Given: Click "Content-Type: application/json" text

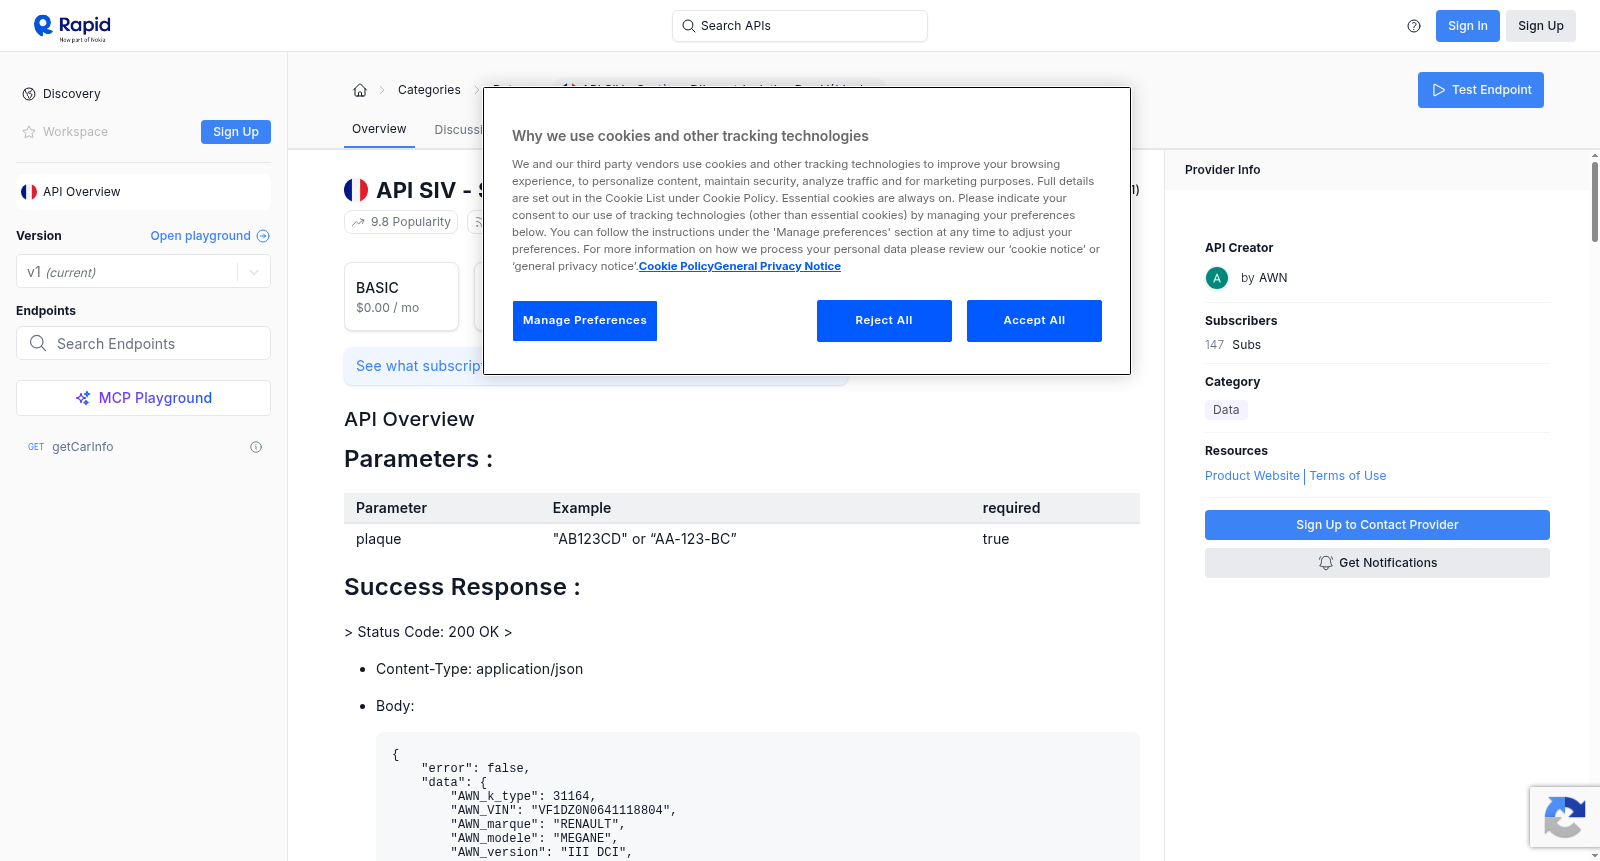Looking at the screenshot, I should 479,669.
